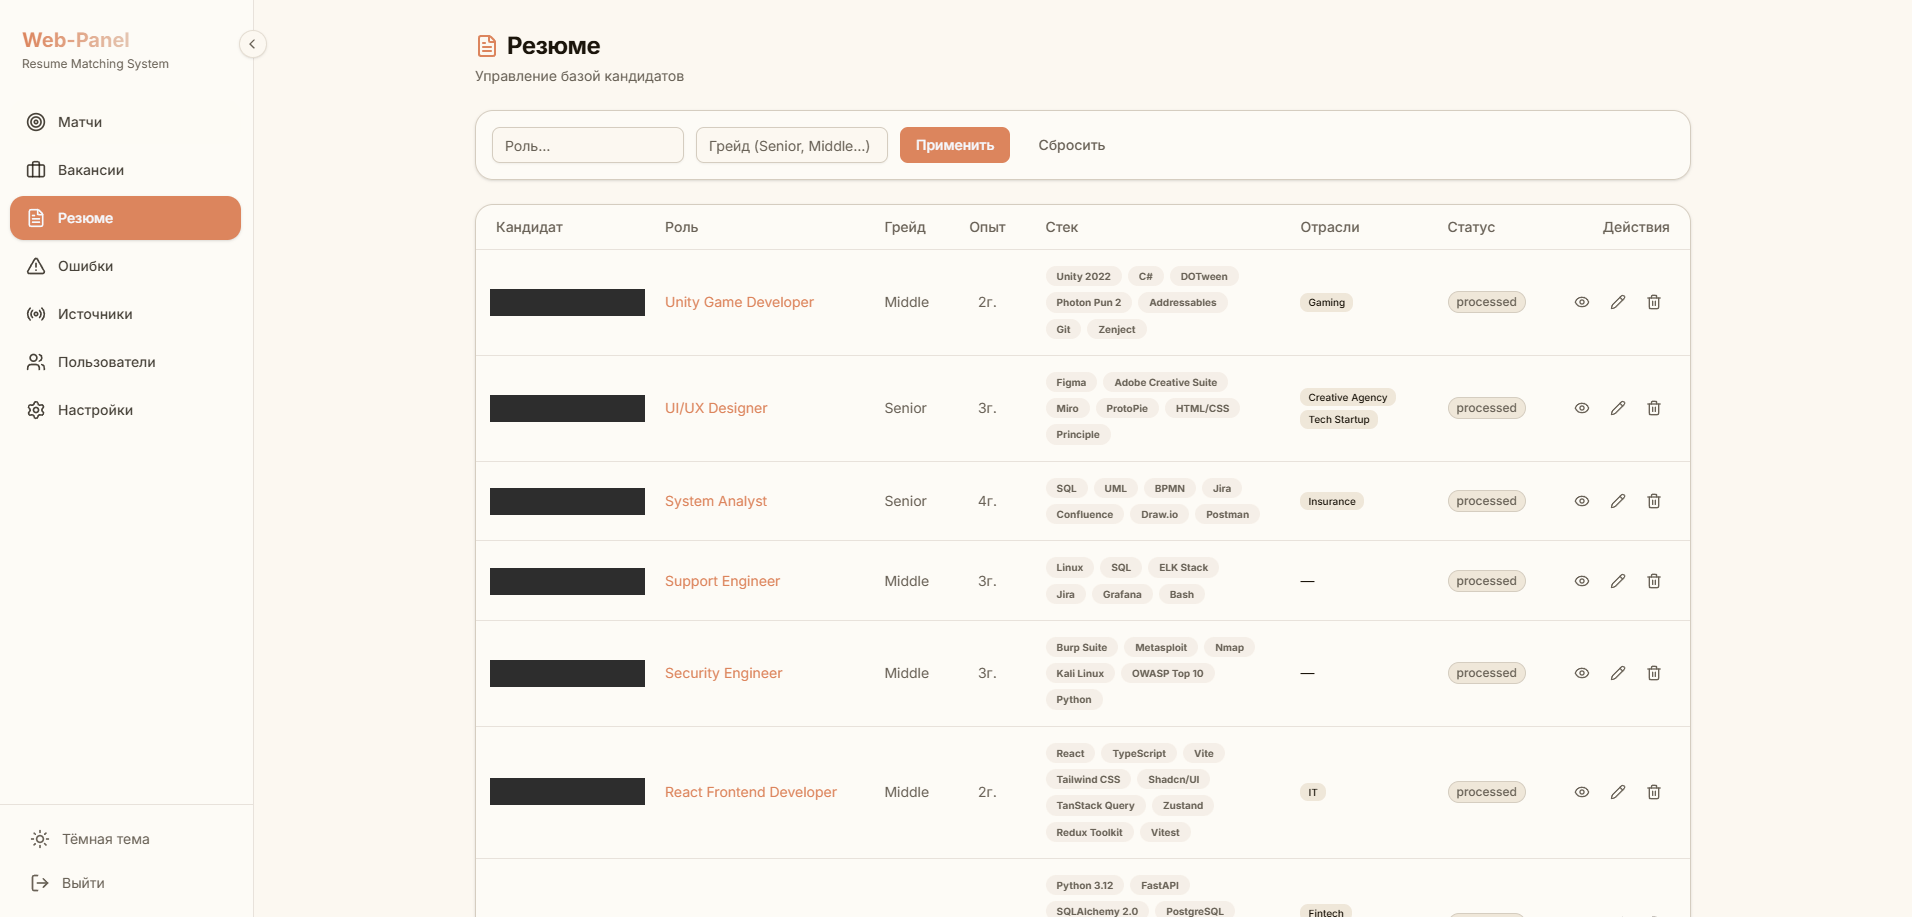The image size is (1912, 917).
Task: Click the Настройки gear icon
Action: click(36, 410)
